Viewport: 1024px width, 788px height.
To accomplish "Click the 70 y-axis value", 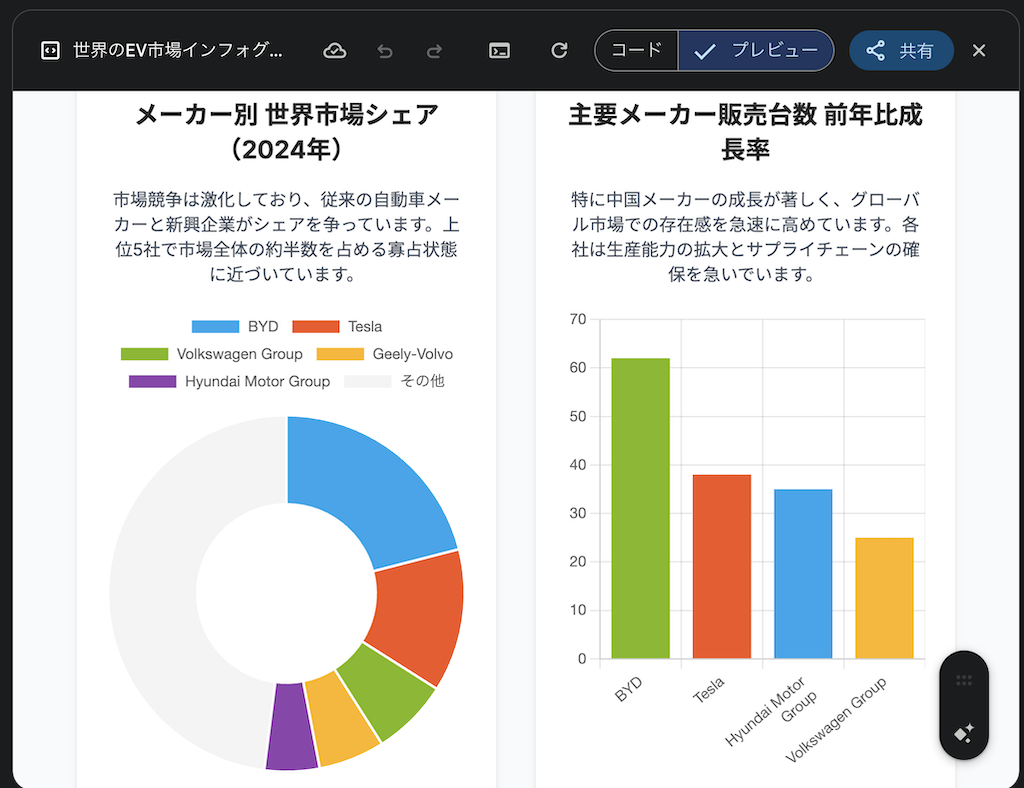I will (x=578, y=319).
